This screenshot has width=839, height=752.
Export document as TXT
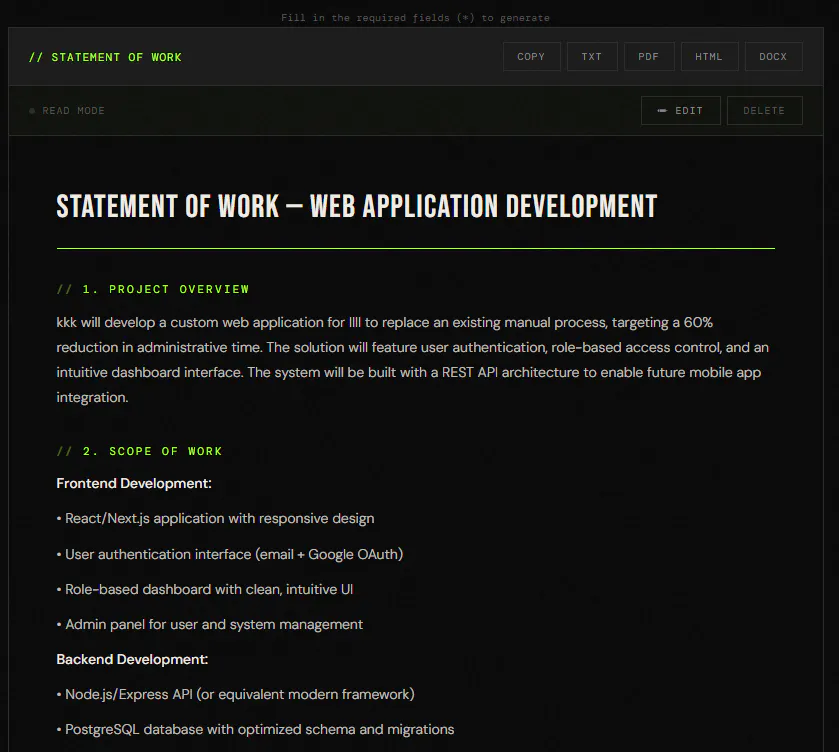click(592, 57)
